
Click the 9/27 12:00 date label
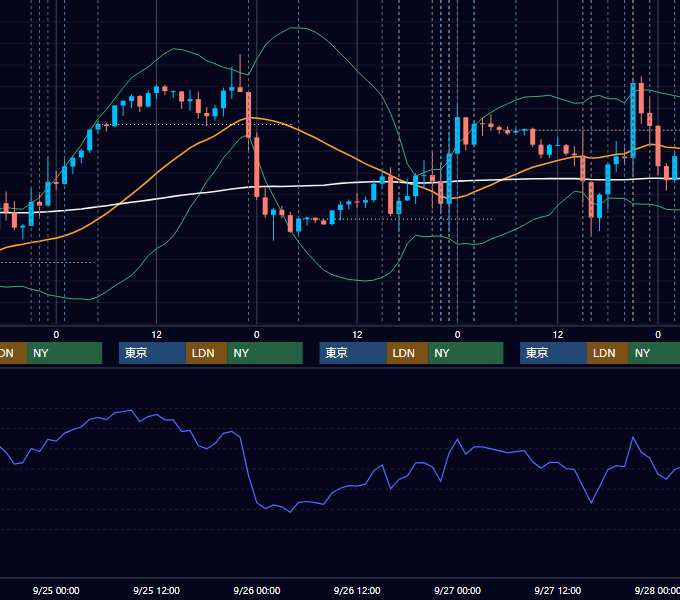(x=558, y=590)
